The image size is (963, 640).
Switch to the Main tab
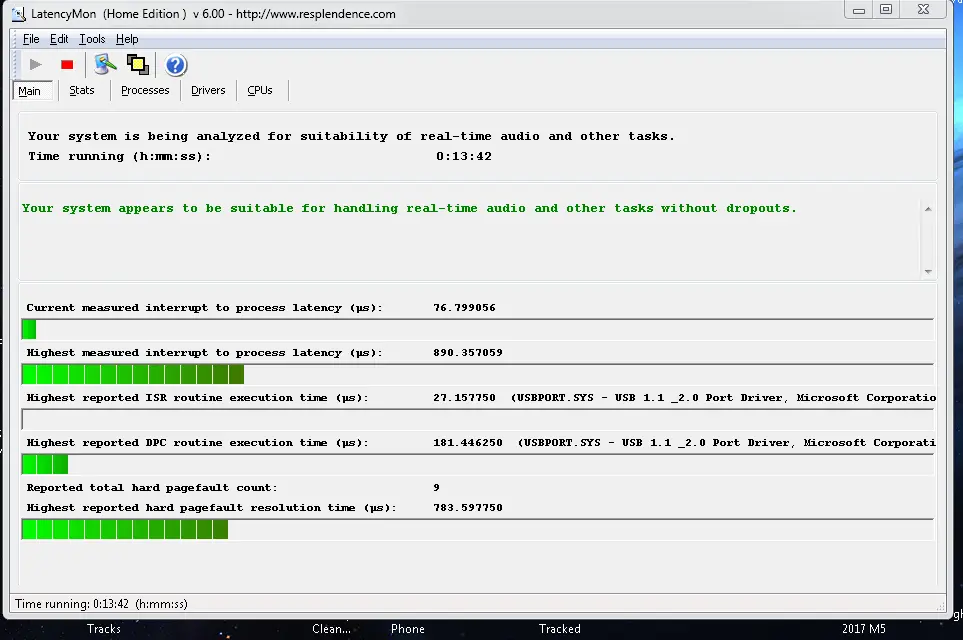(x=30, y=91)
